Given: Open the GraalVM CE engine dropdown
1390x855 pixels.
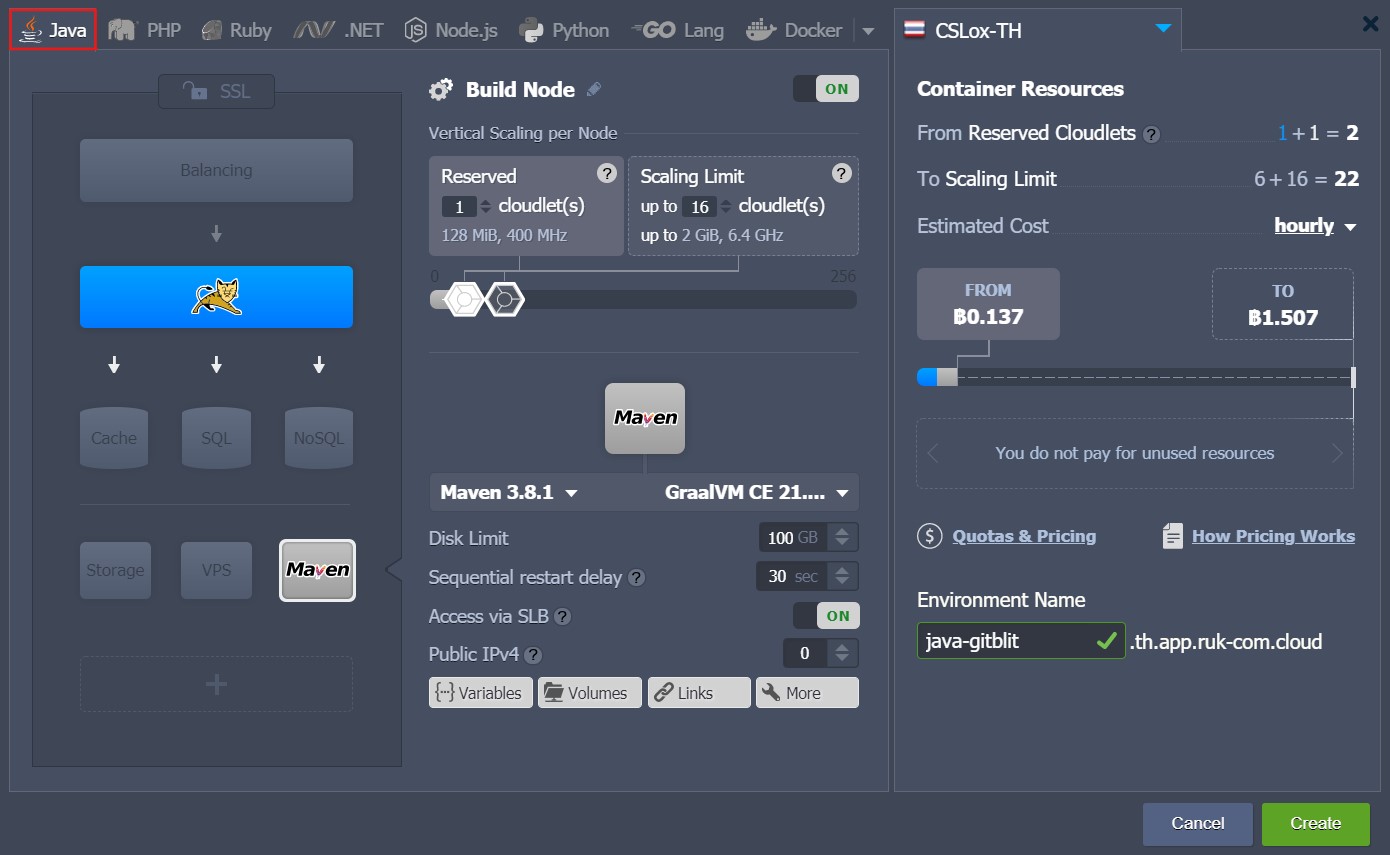Looking at the screenshot, I should click(756, 492).
